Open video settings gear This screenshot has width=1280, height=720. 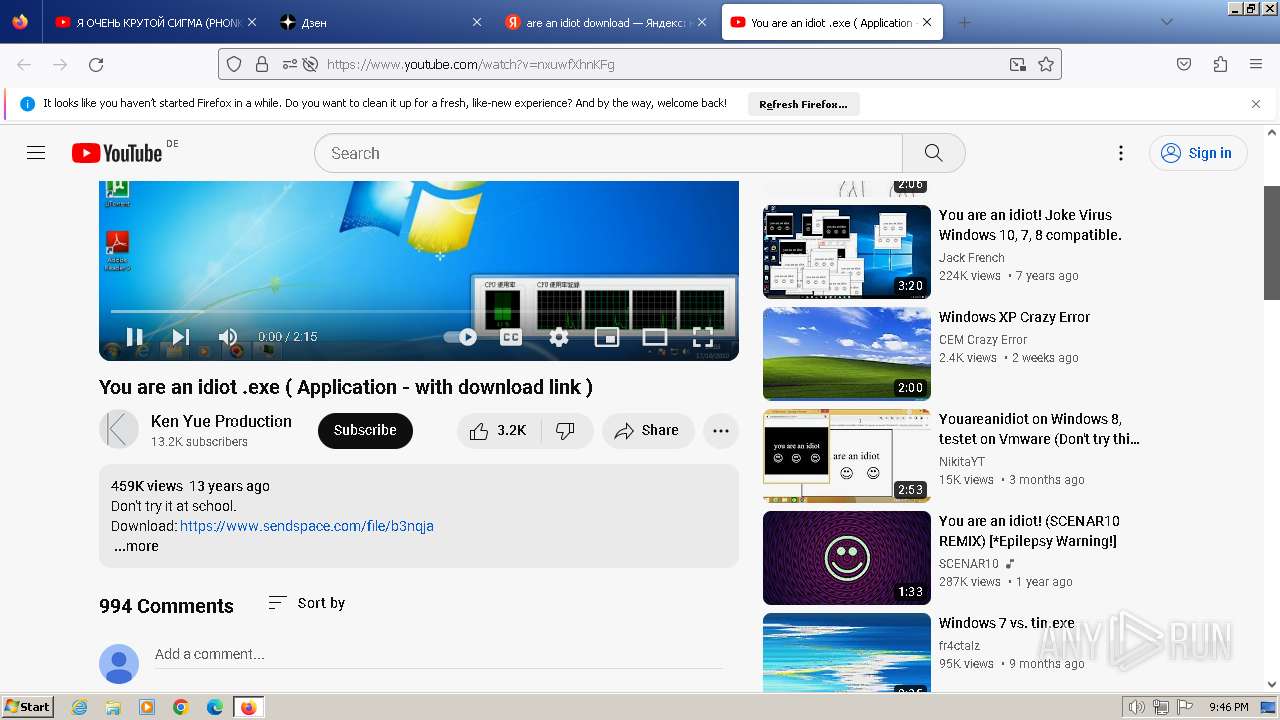click(559, 337)
